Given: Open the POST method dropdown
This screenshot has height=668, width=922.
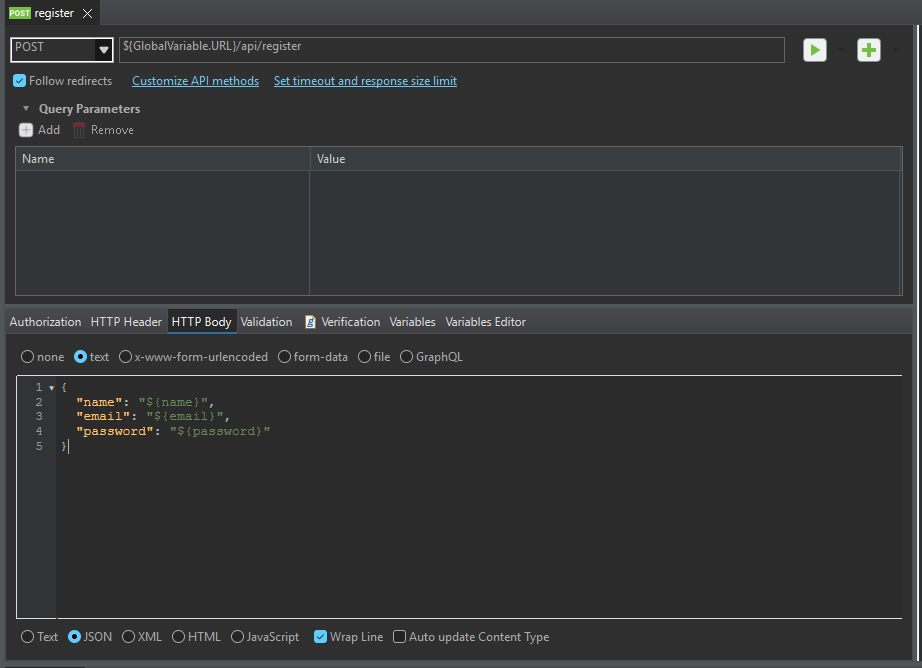Looking at the screenshot, I should (103, 49).
